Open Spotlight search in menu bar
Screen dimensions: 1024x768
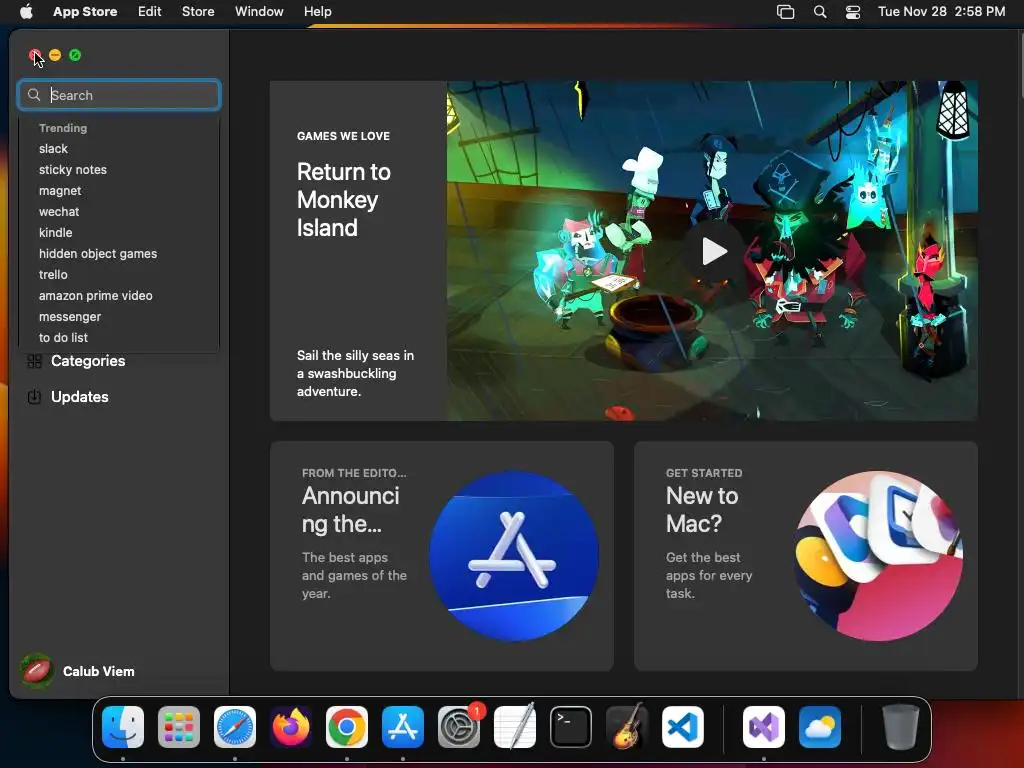click(x=820, y=11)
